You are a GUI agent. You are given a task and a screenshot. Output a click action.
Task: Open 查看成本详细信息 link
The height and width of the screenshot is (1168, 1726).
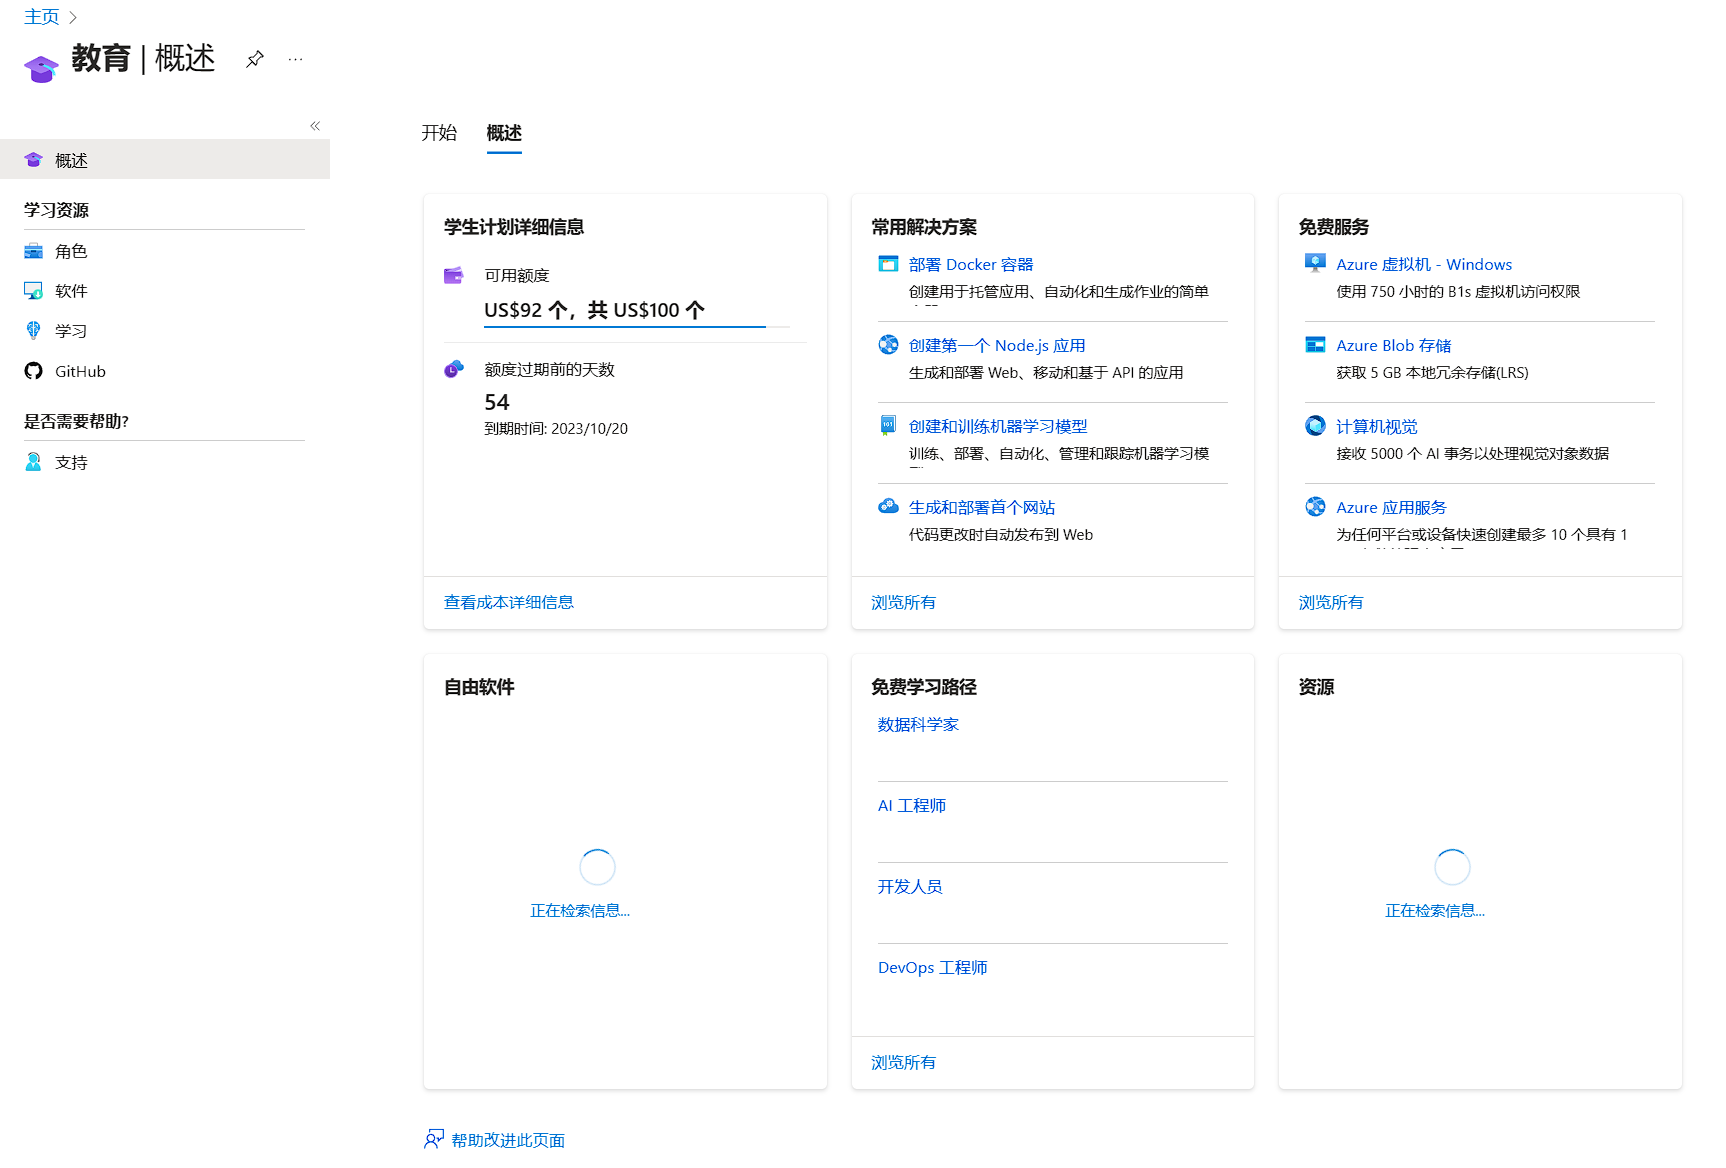pyautogui.click(x=509, y=602)
